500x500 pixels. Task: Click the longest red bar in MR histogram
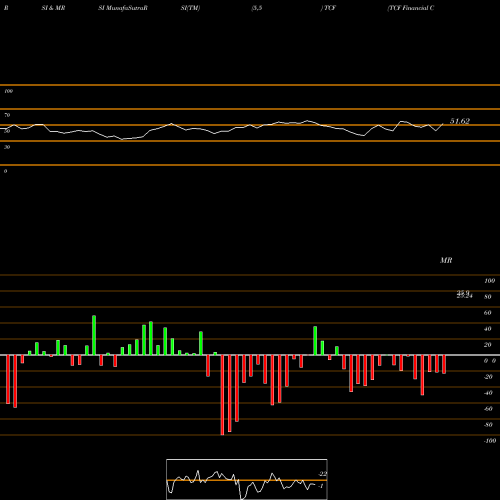point(222,395)
